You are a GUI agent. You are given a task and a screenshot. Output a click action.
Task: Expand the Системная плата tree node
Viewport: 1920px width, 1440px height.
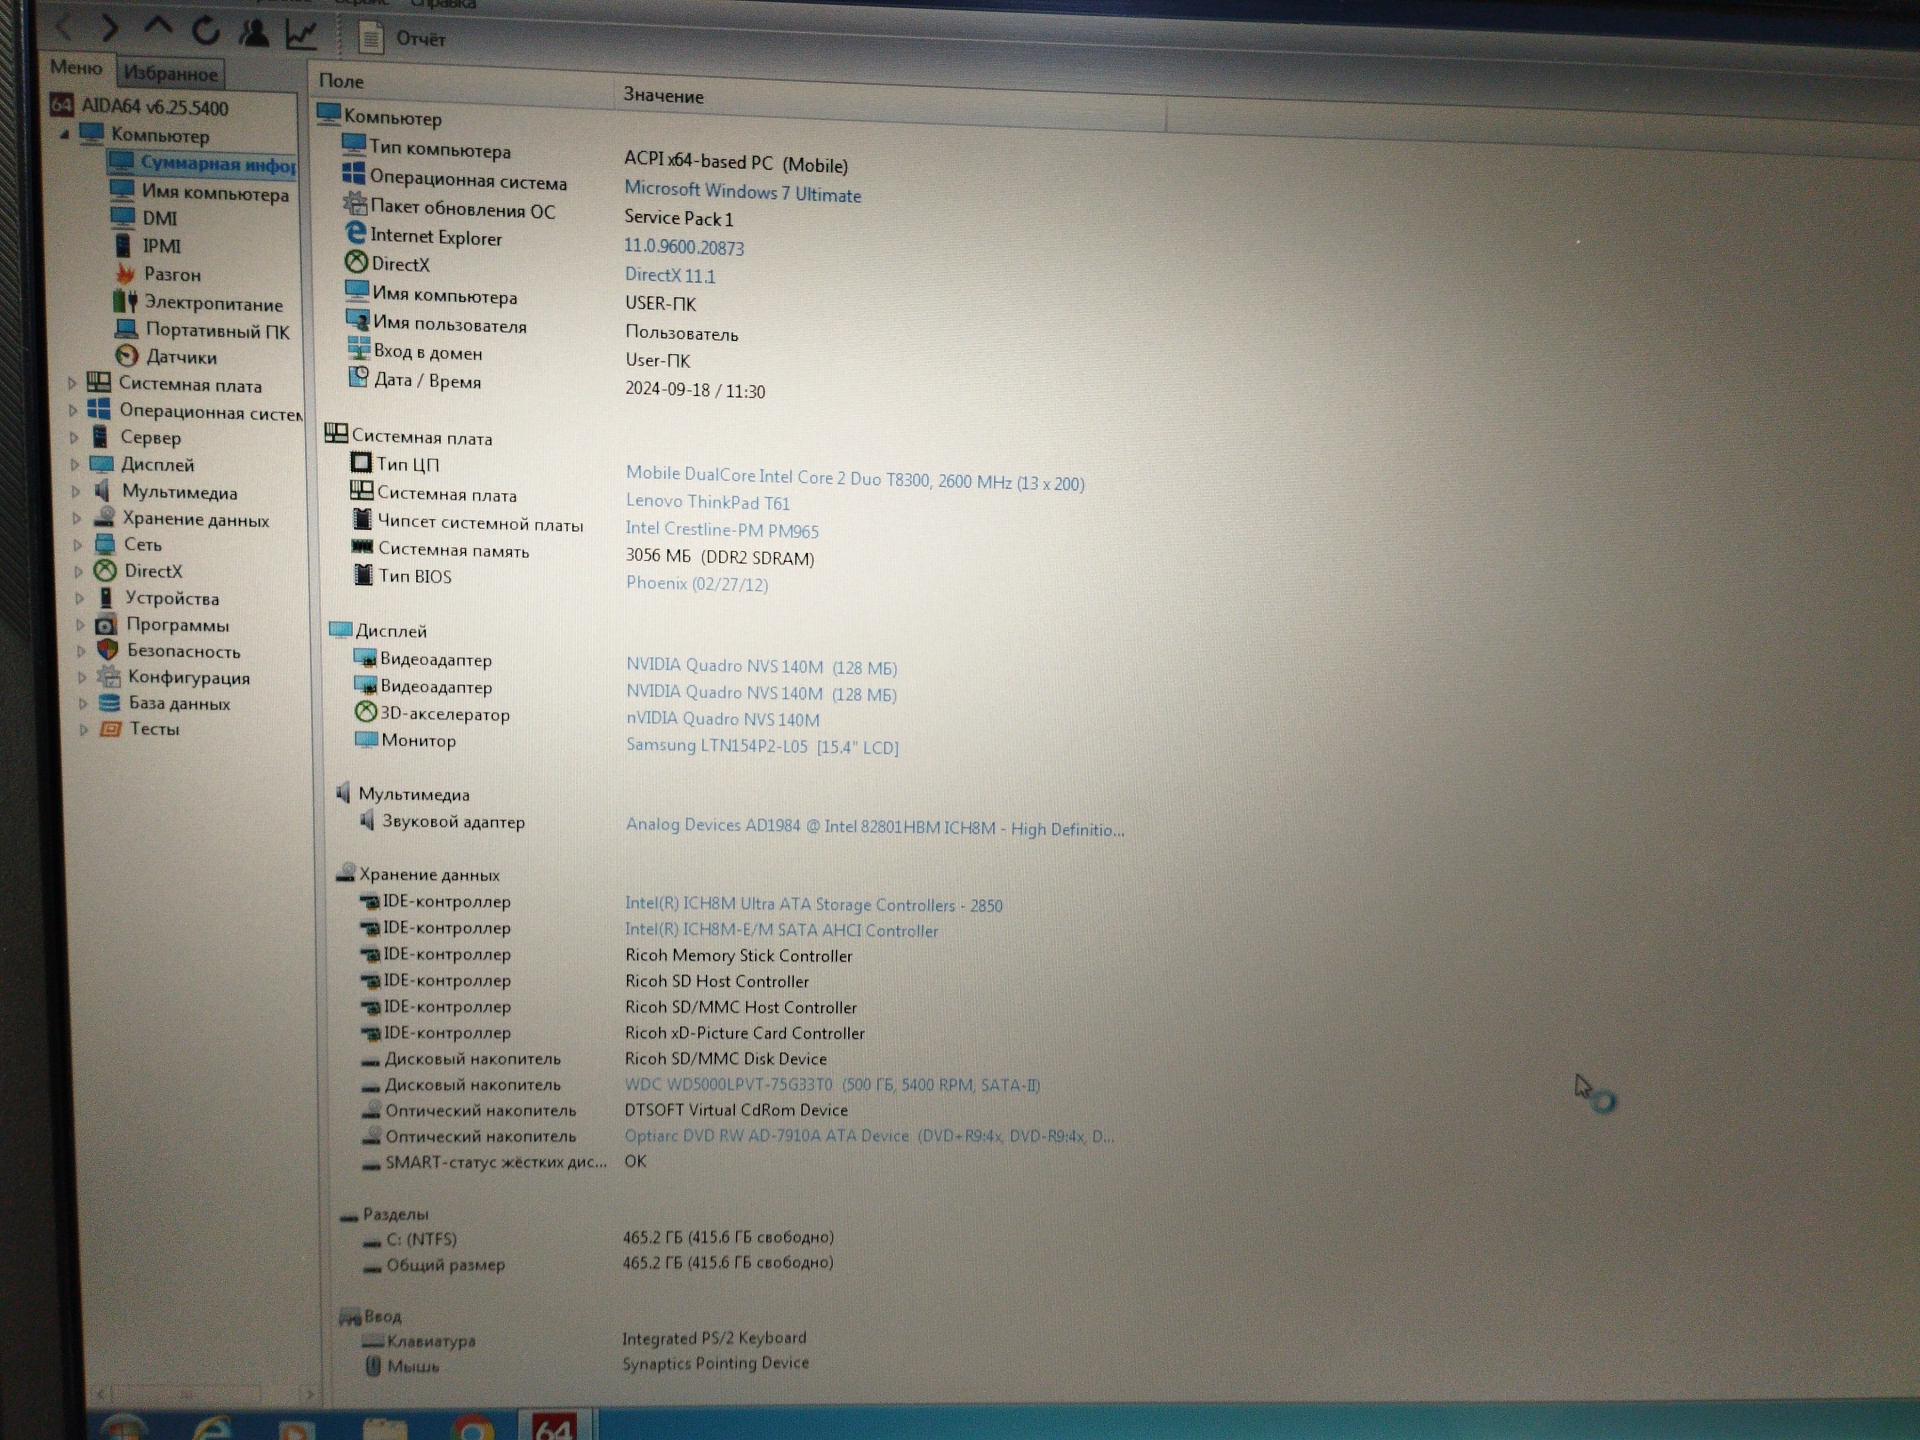point(72,383)
